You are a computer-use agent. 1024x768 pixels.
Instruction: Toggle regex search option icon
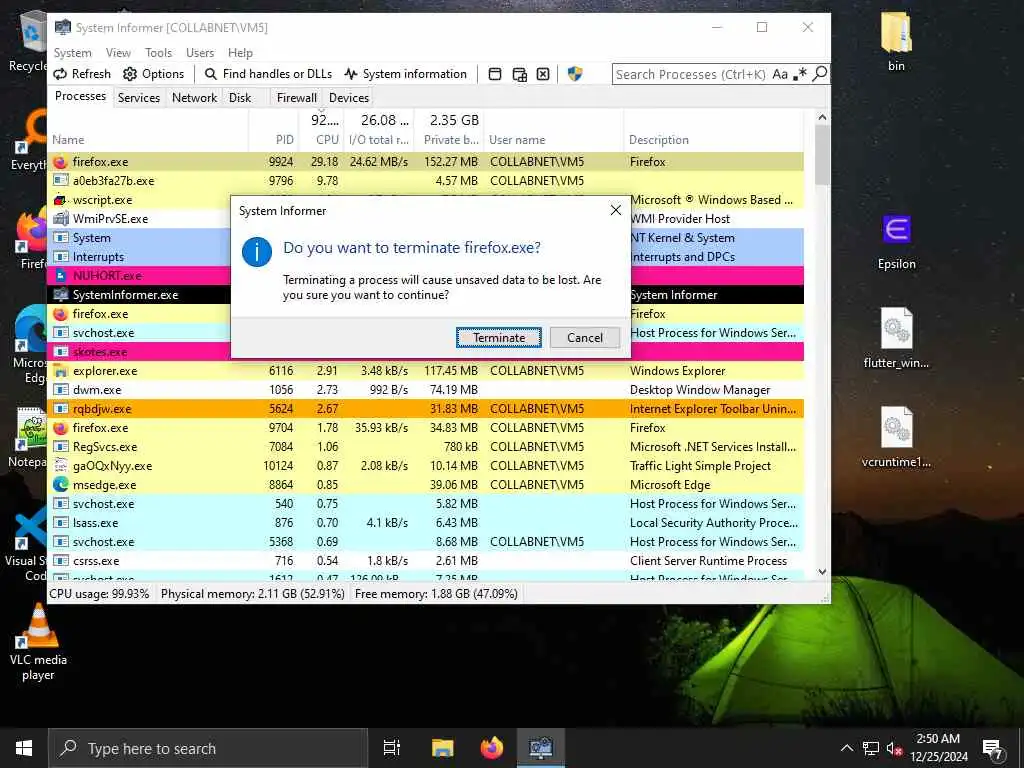[799, 74]
